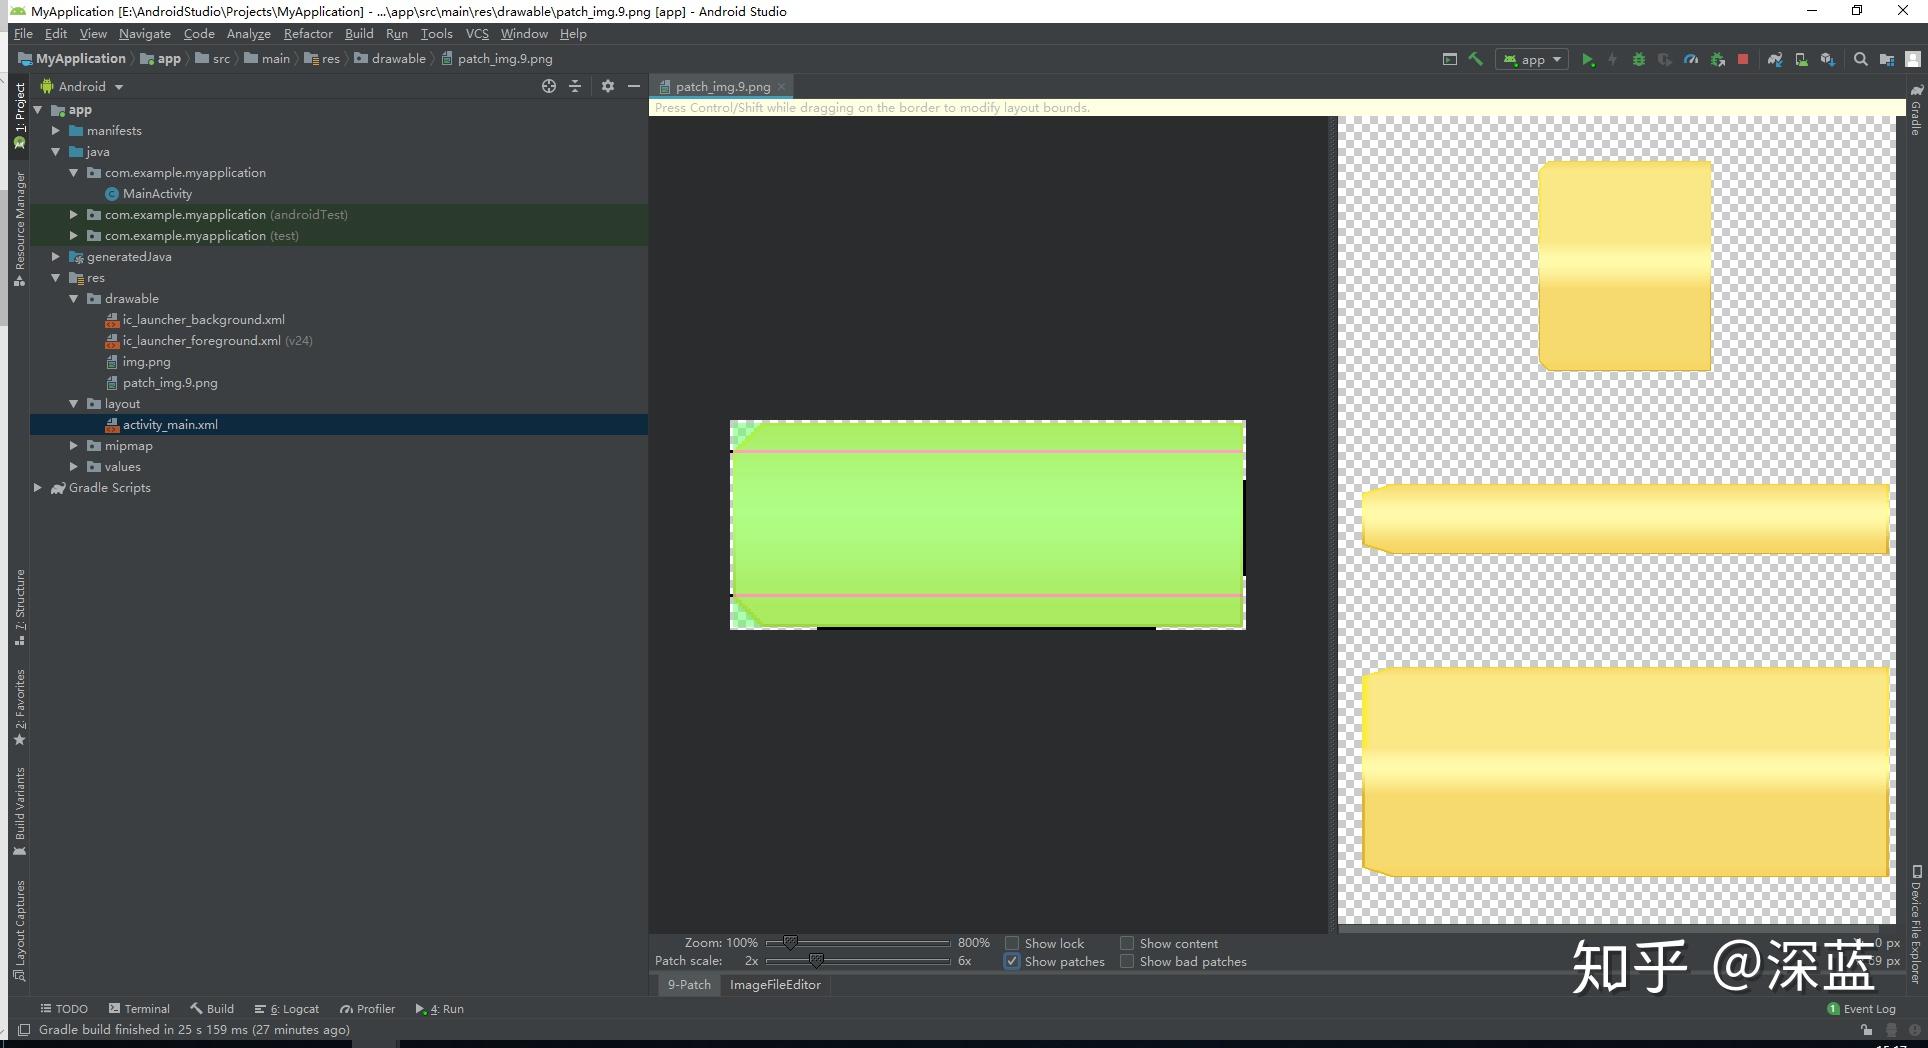Enable the Show lock checkbox

coord(1012,943)
